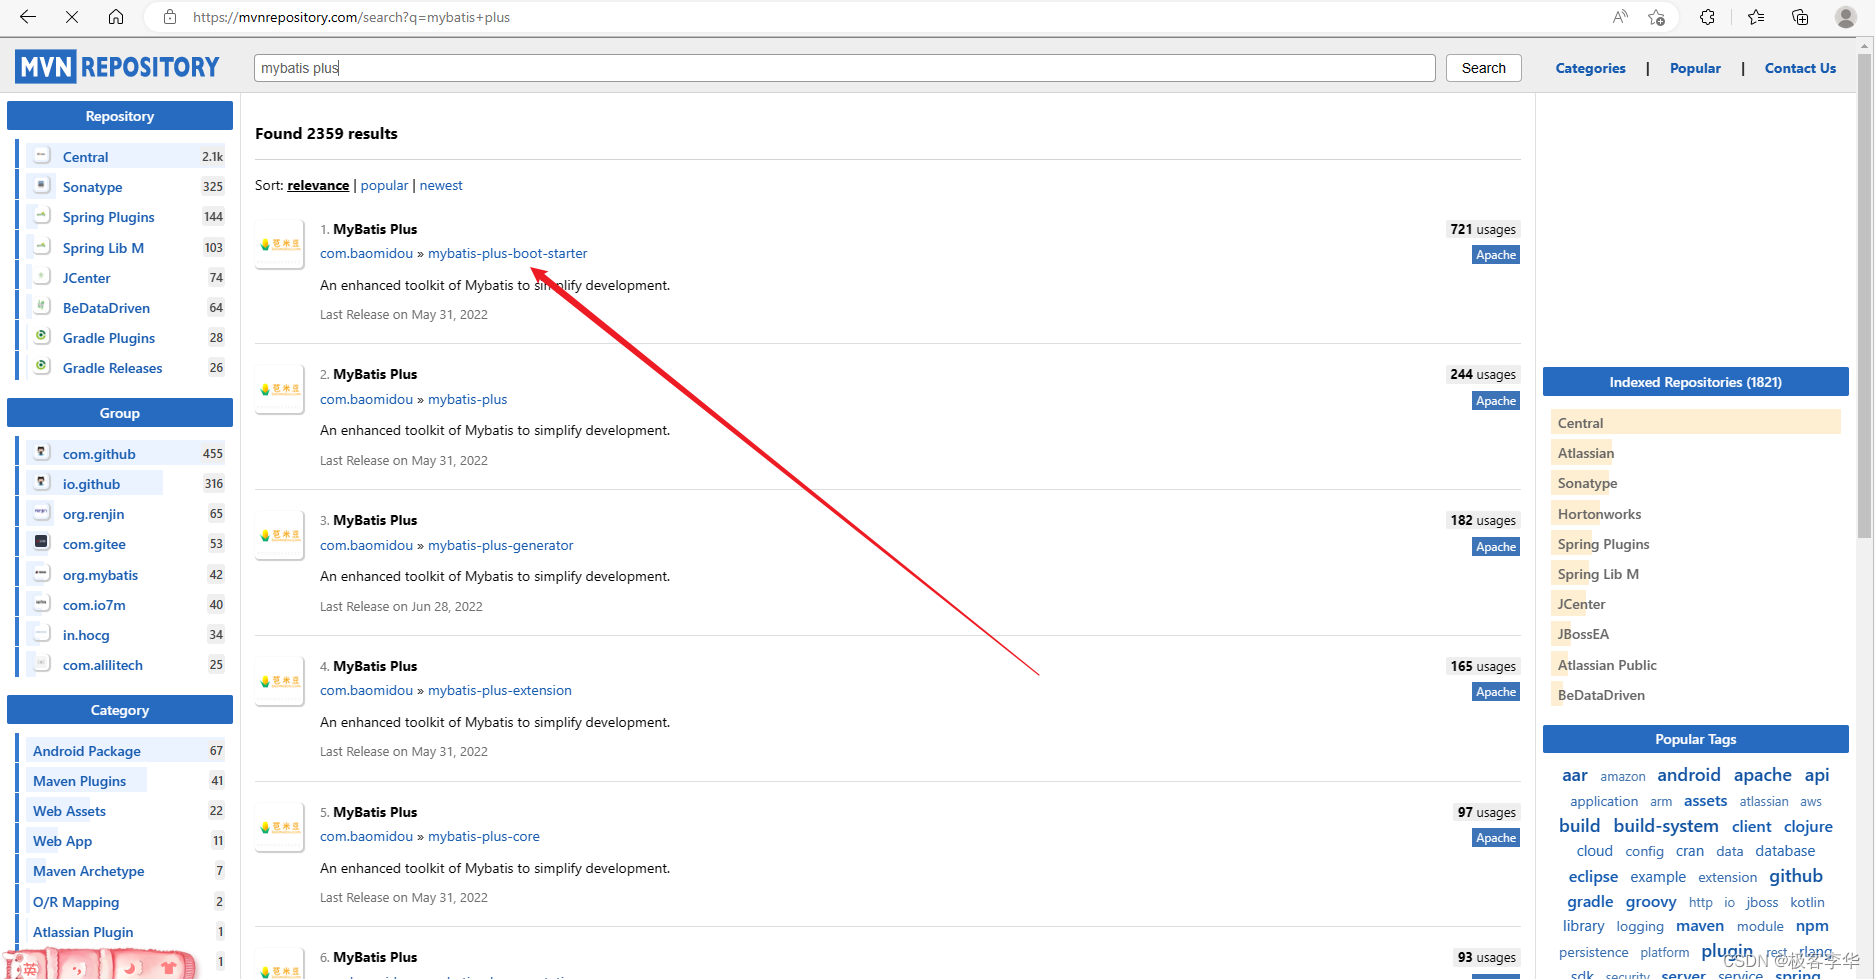This screenshot has height=979, width=1875.
Task: Click the Spring Plugins repository icon
Action: (x=42, y=216)
